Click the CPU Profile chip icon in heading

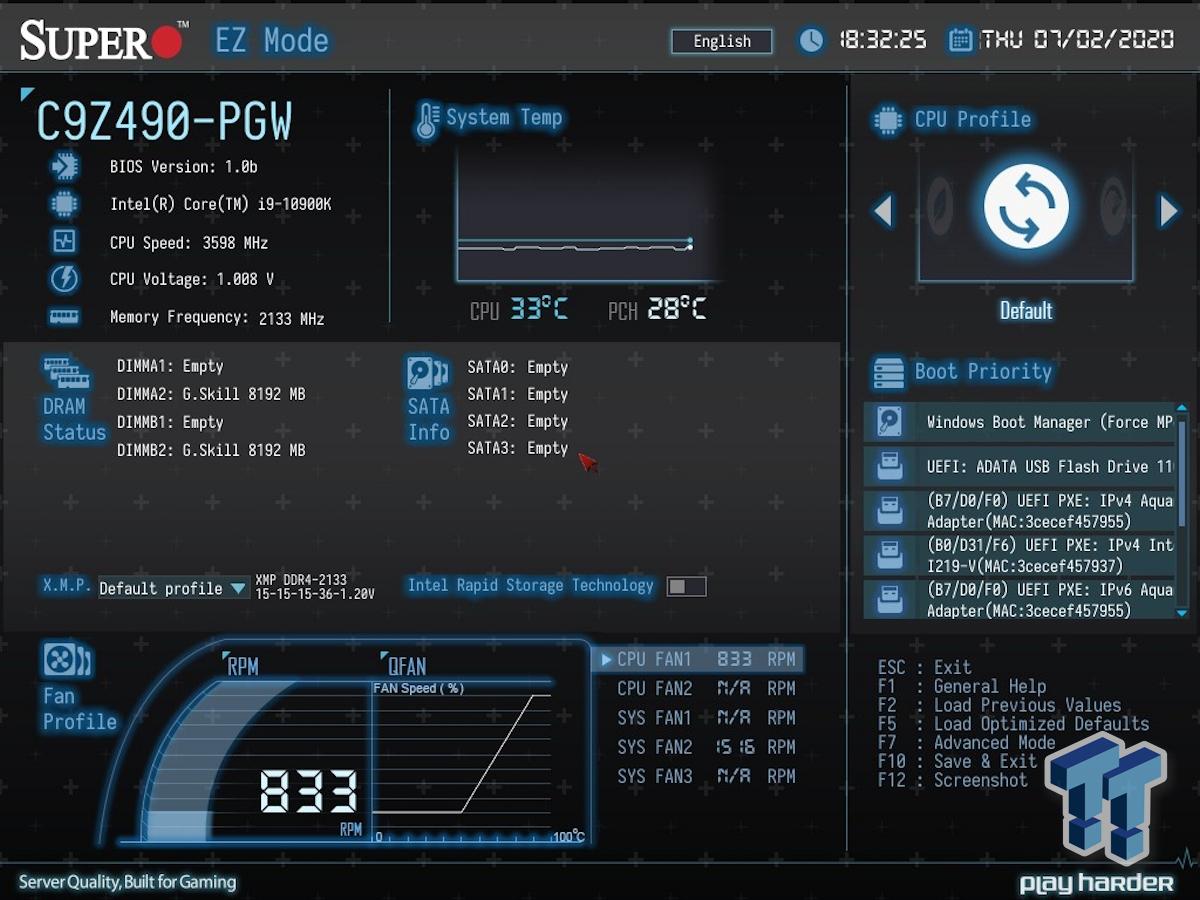click(x=887, y=120)
